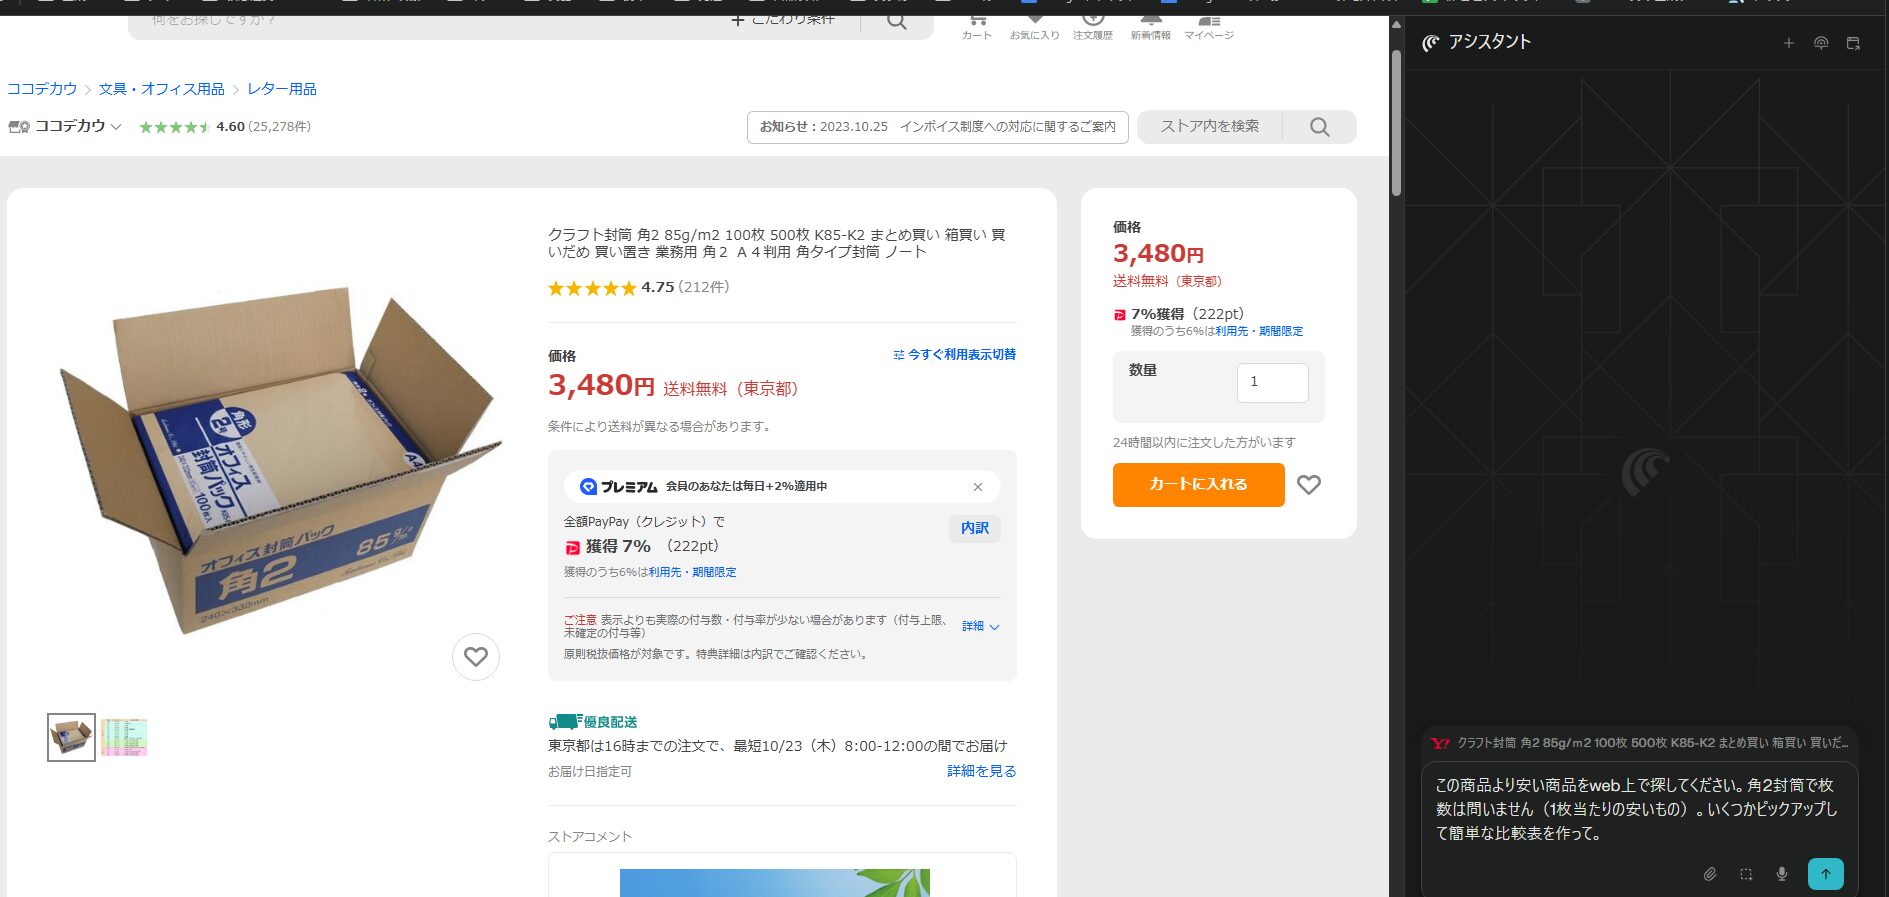
Task: Click the microphone icon in assistant input
Action: pos(1781,874)
